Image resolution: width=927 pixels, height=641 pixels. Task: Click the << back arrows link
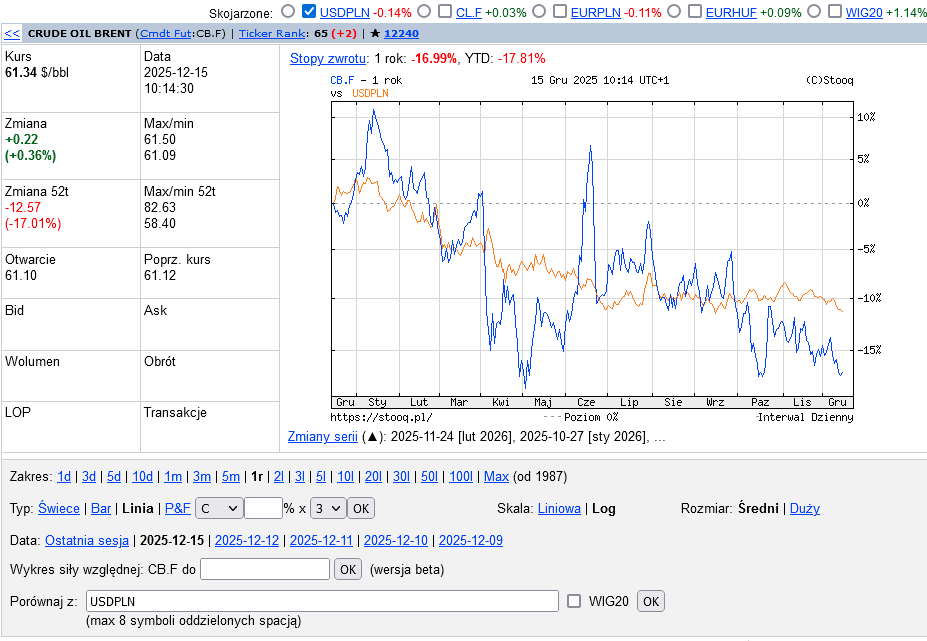(x=12, y=33)
